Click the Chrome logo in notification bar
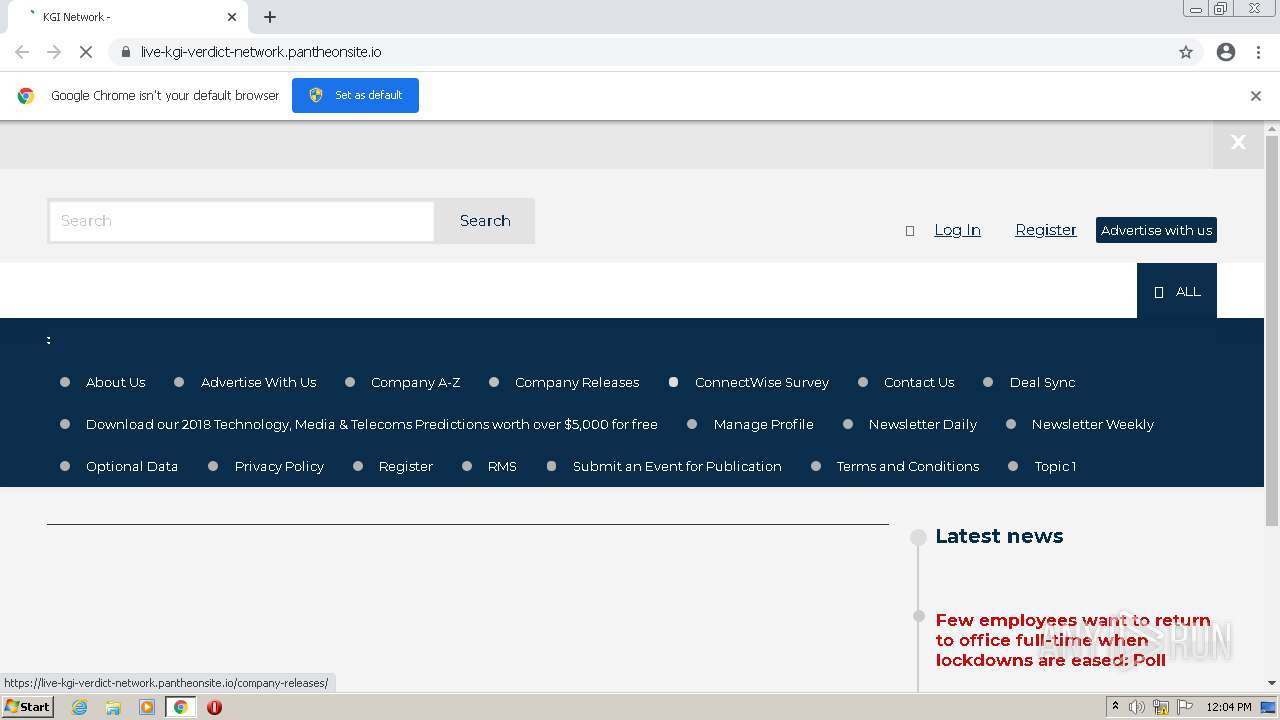Screen dimensions: 1280x720 26,96
